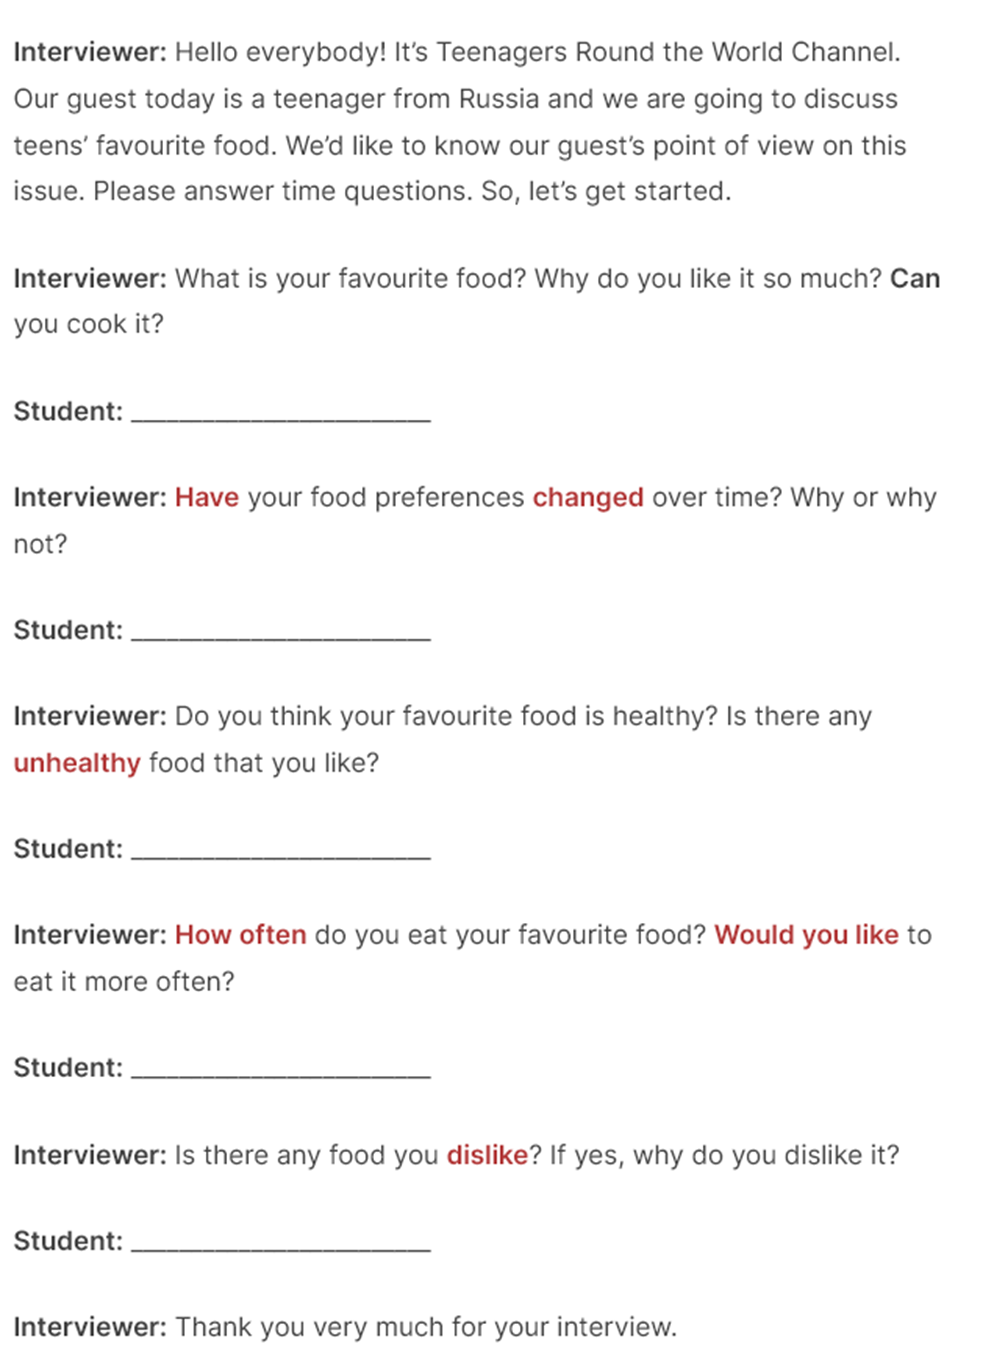
Task: Click the red word 'Have'
Action: click(x=207, y=497)
